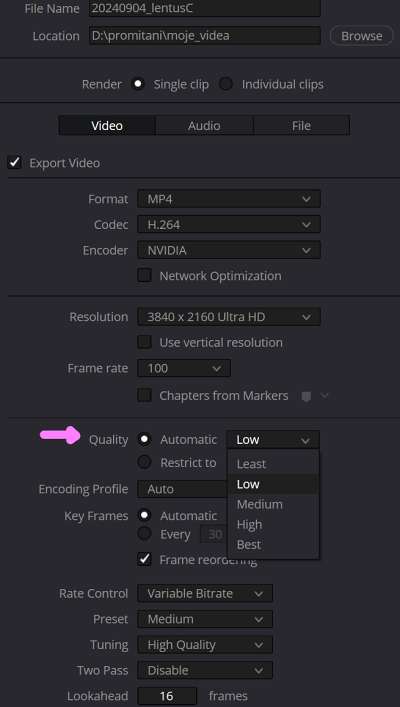400x707 pixels.
Task: Select the Individual clips render option
Action: 225,84
